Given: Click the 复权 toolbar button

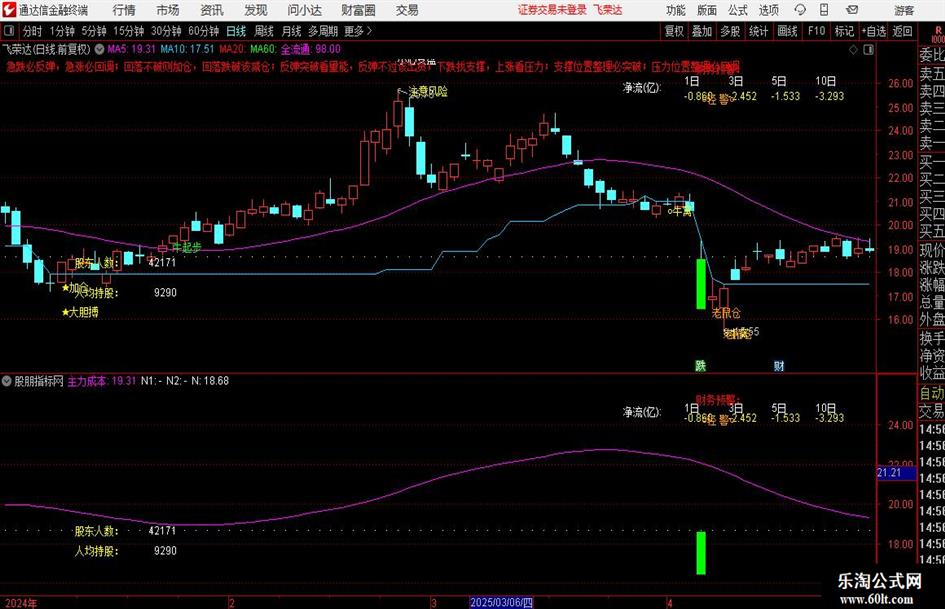Looking at the screenshot, I should (674, 31).
